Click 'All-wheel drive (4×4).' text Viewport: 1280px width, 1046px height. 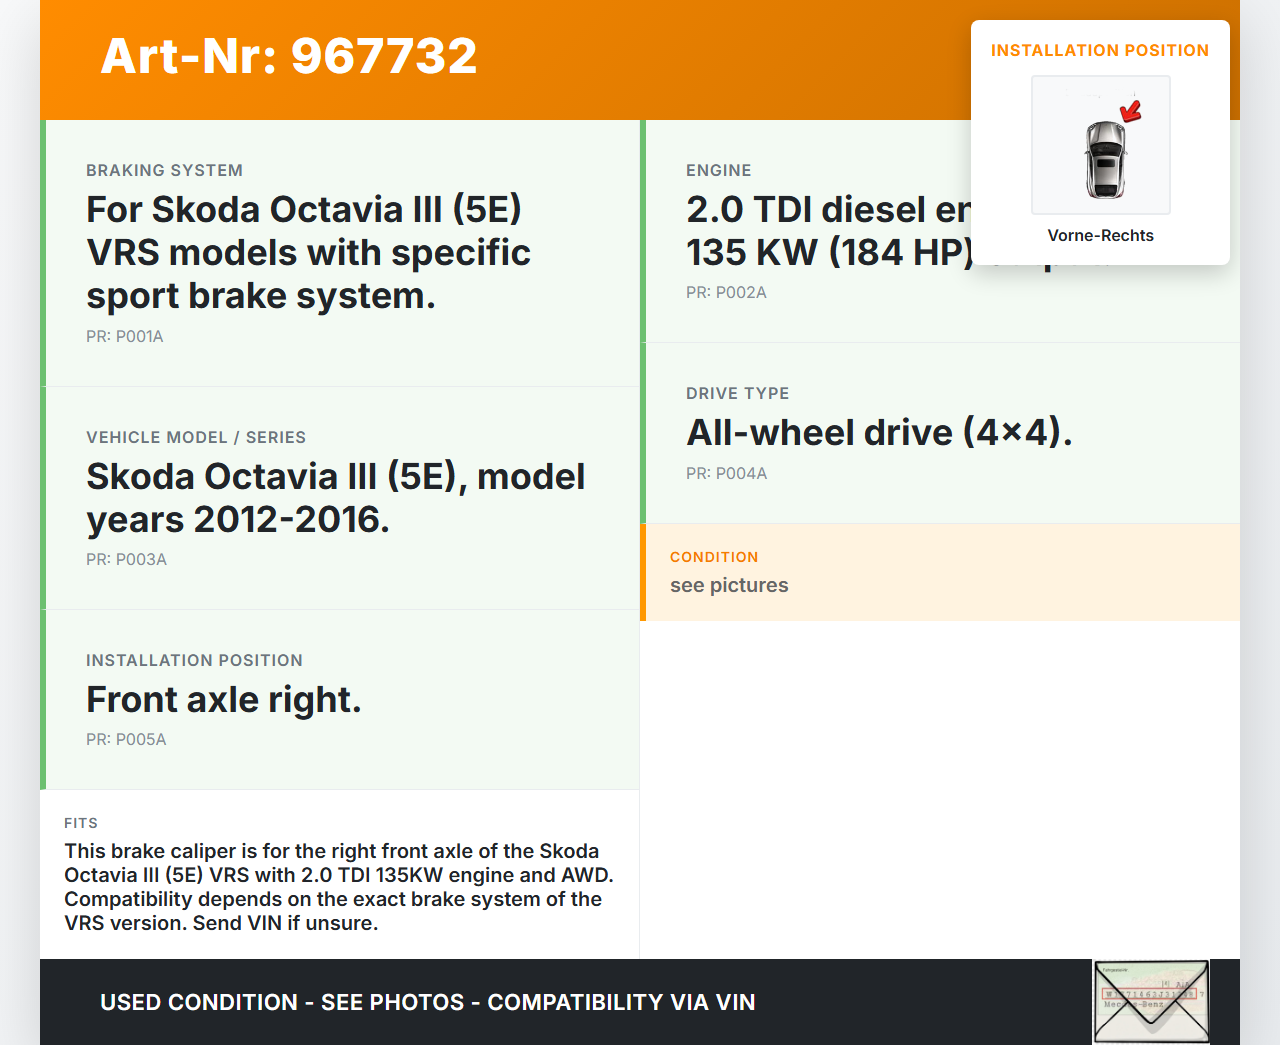(879, 433)
